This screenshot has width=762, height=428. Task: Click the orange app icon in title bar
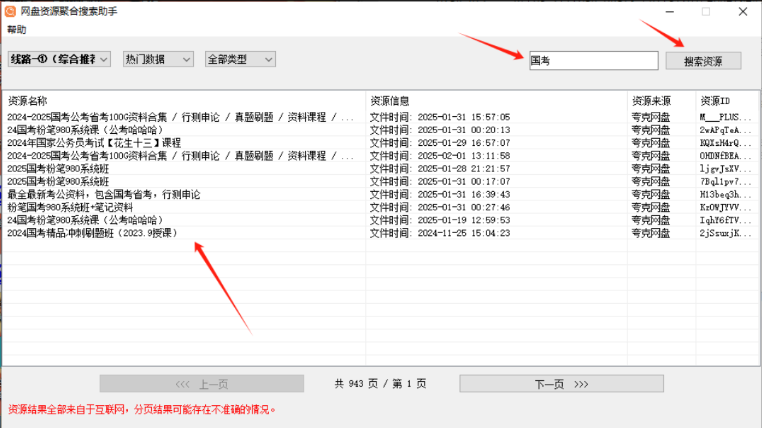pos(10,11)
